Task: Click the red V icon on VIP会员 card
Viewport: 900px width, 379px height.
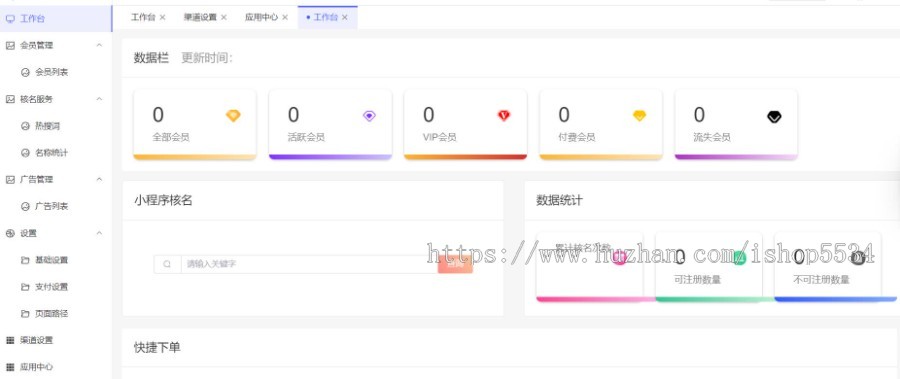Action: pos(504,115)
